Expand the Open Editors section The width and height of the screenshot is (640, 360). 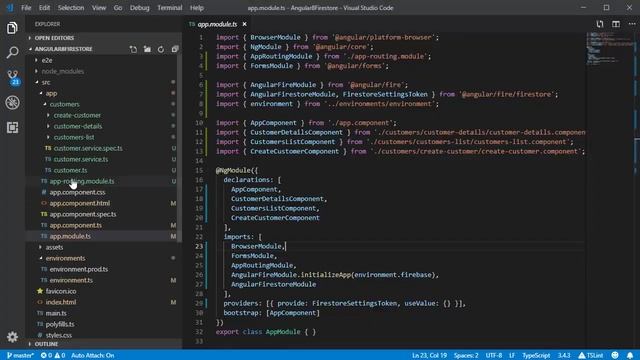[104, 38]
